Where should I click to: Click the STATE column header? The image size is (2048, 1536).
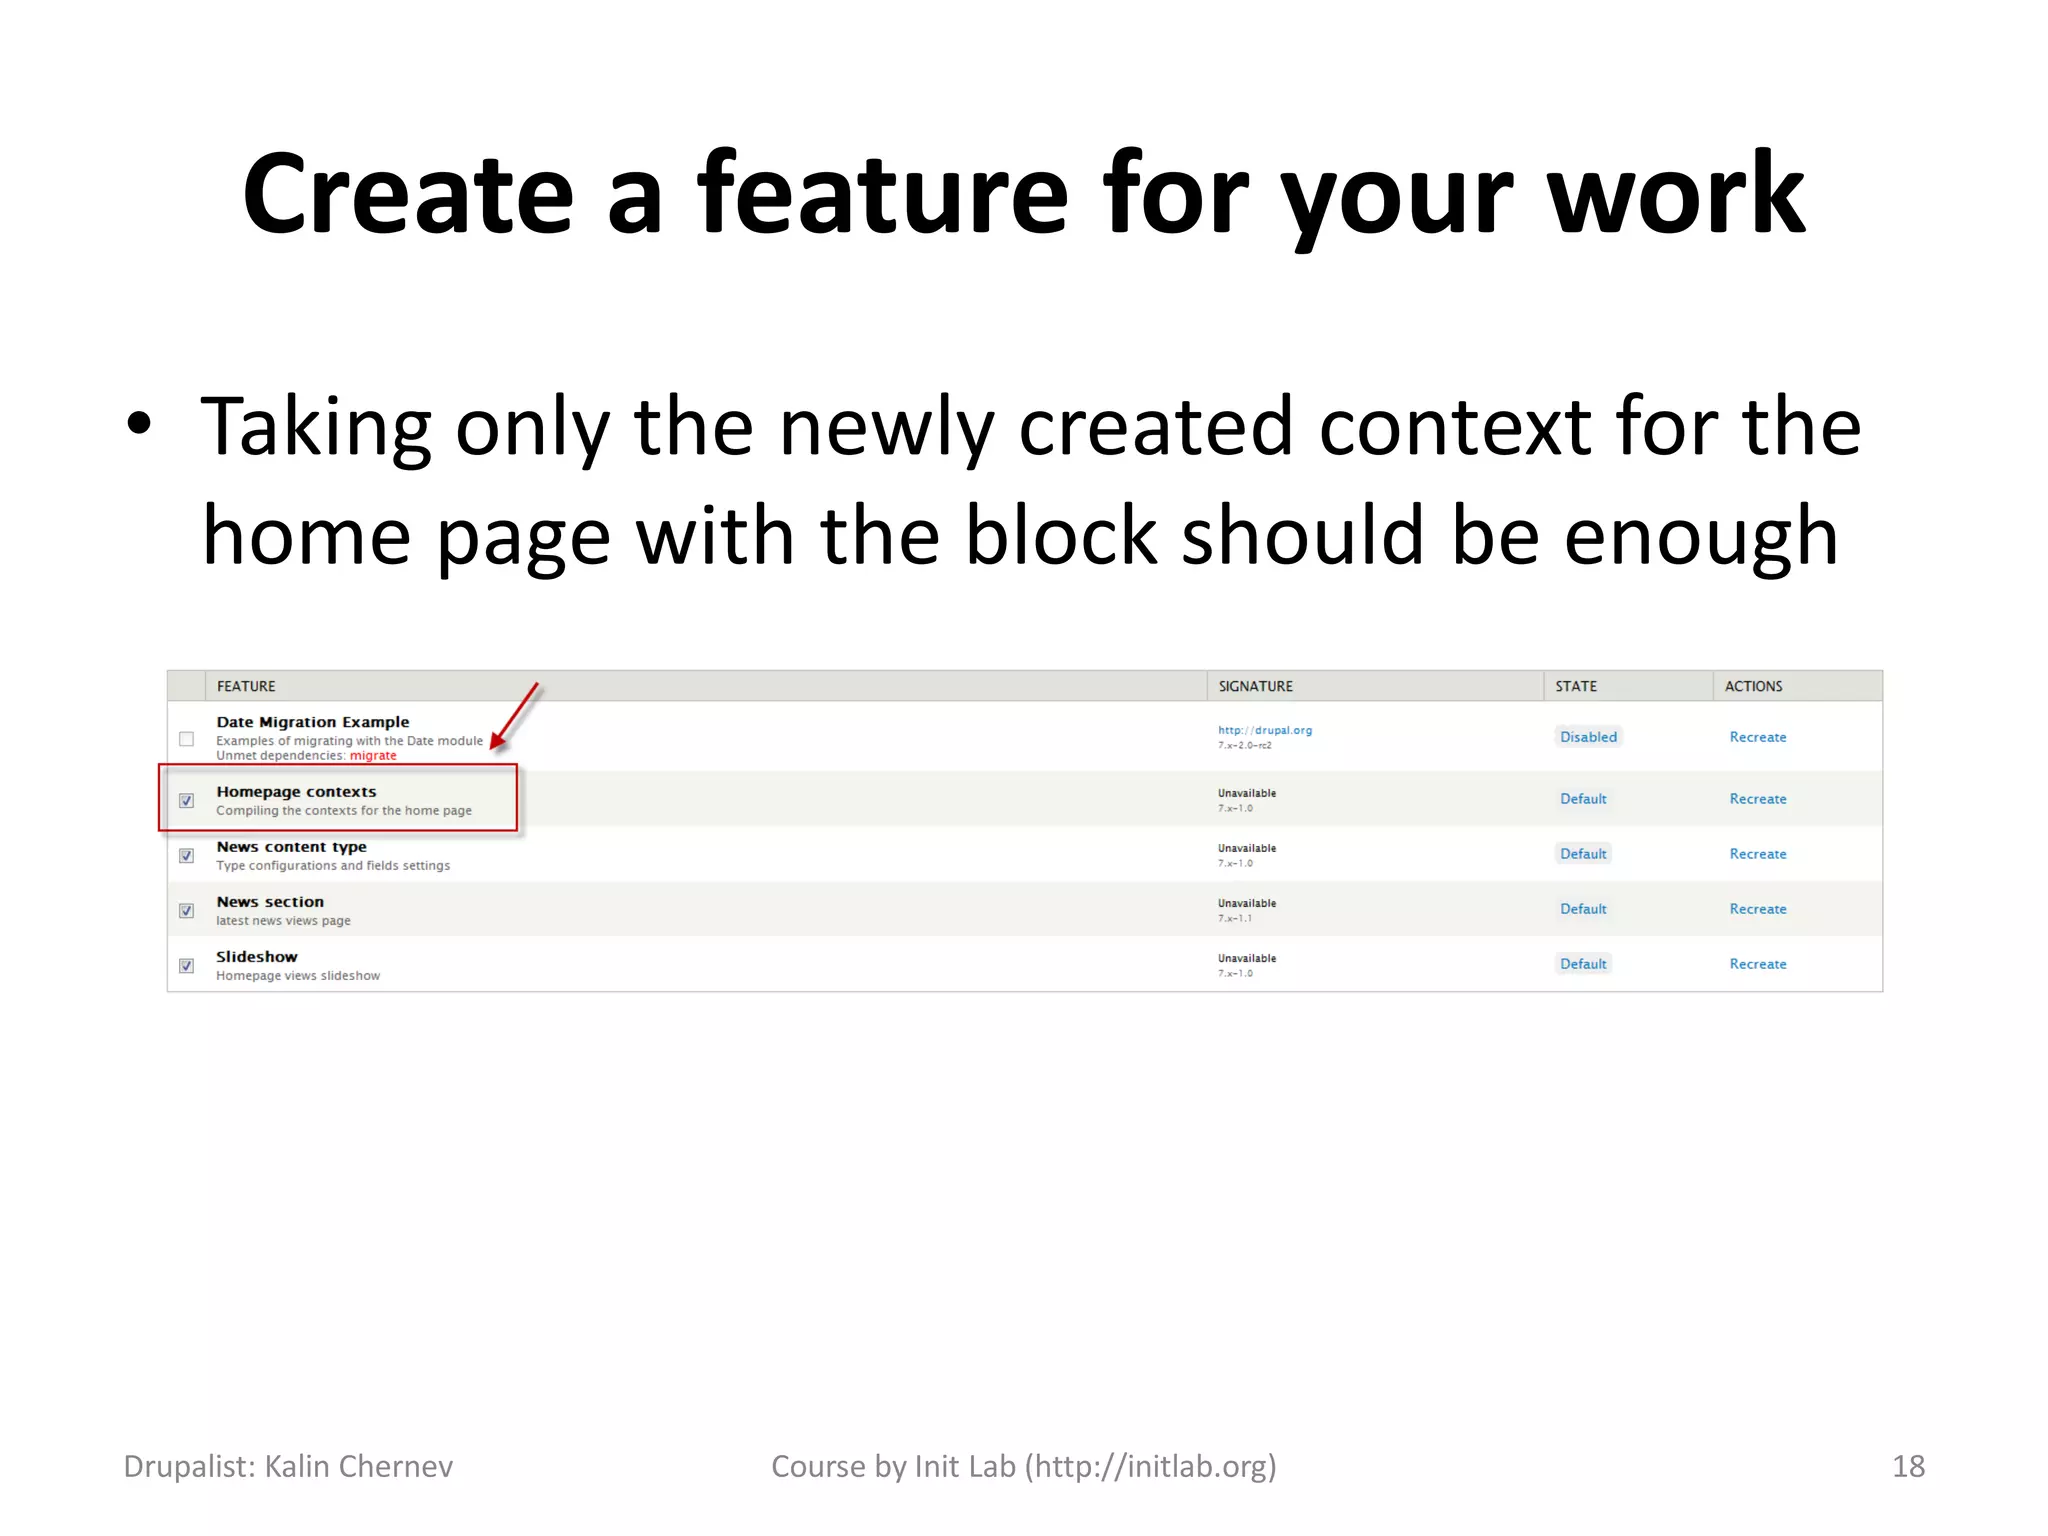click(1576, 686)
